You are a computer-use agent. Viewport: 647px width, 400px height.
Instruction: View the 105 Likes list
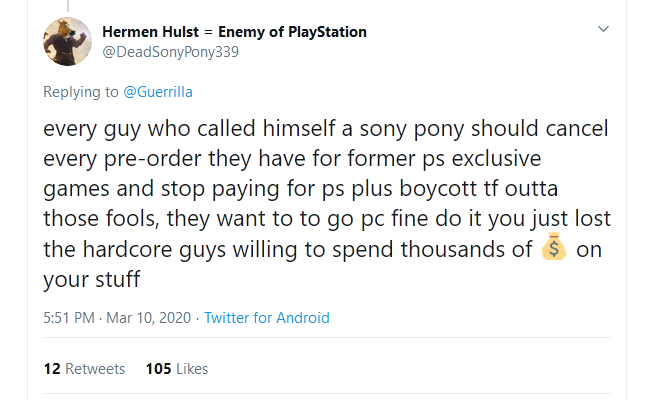[176, 369]
